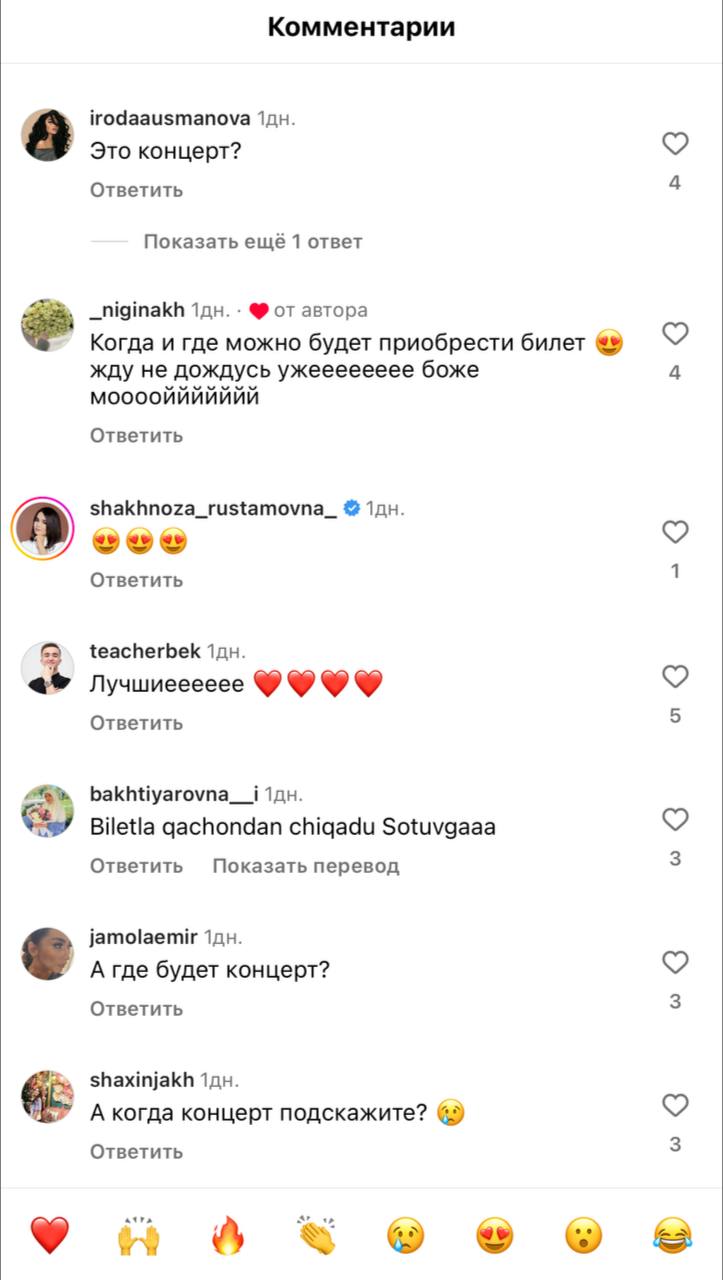Screen dimensions: 723x1280
Task: Open irodaausmanova's avatar
Action: point(47,135)
